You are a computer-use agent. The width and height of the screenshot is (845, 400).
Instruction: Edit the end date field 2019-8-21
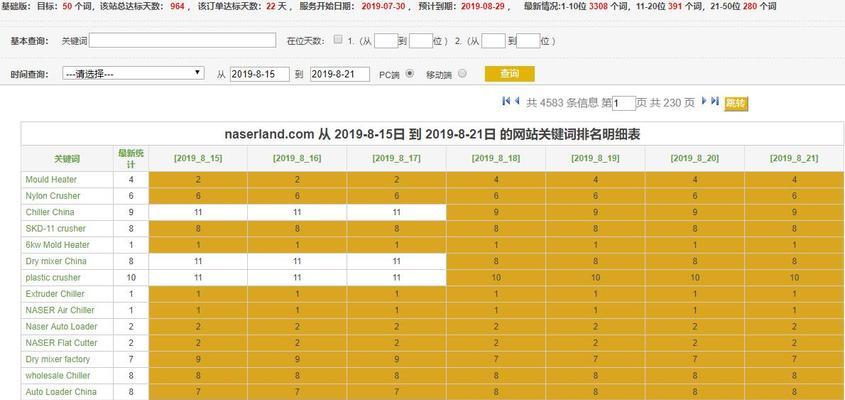click(x=340, y=74)
